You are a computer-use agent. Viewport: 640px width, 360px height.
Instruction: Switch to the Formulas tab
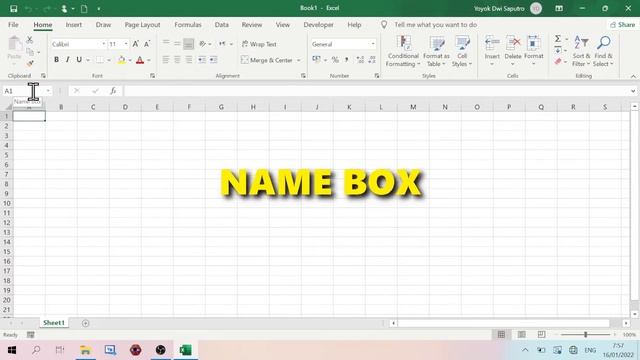point(188,24)
